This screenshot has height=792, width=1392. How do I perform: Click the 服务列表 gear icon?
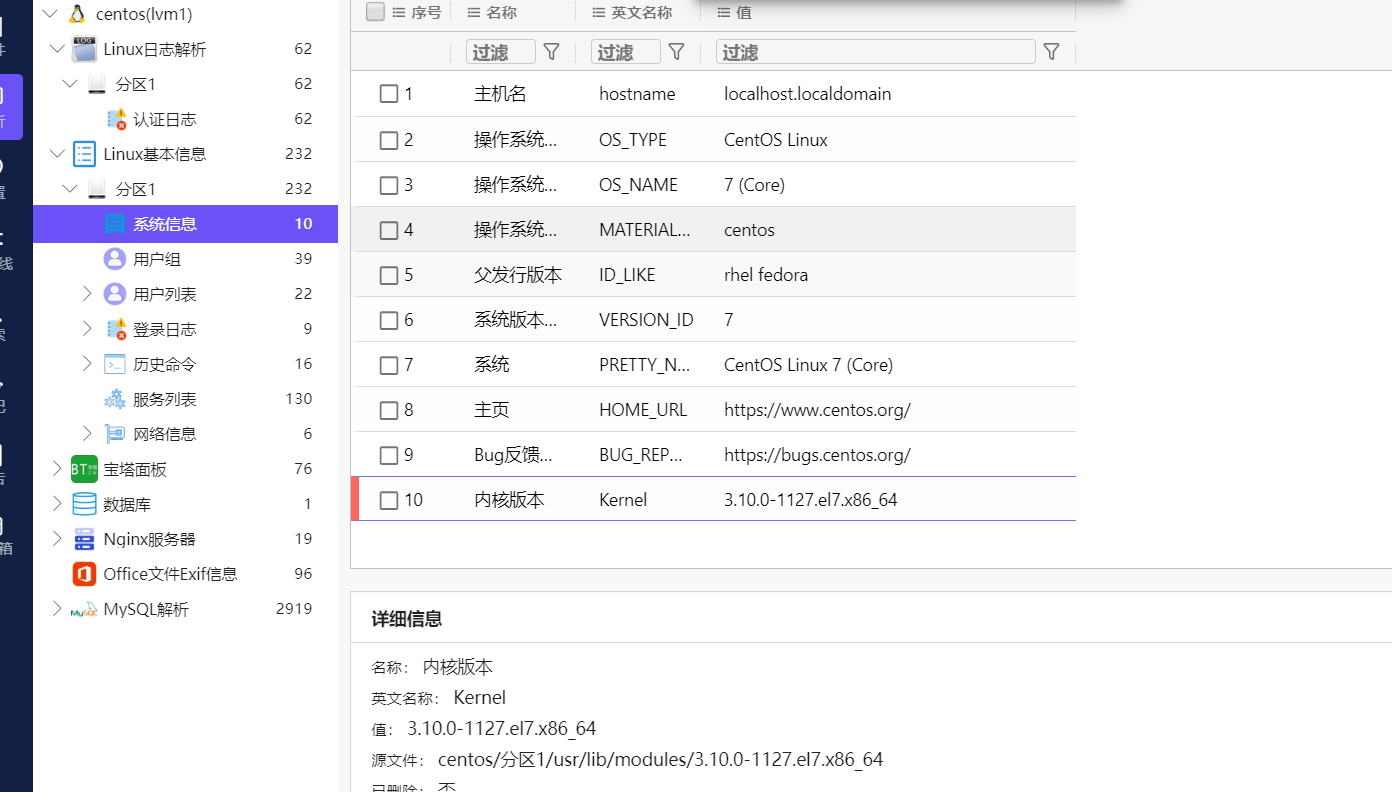(115, 399)
